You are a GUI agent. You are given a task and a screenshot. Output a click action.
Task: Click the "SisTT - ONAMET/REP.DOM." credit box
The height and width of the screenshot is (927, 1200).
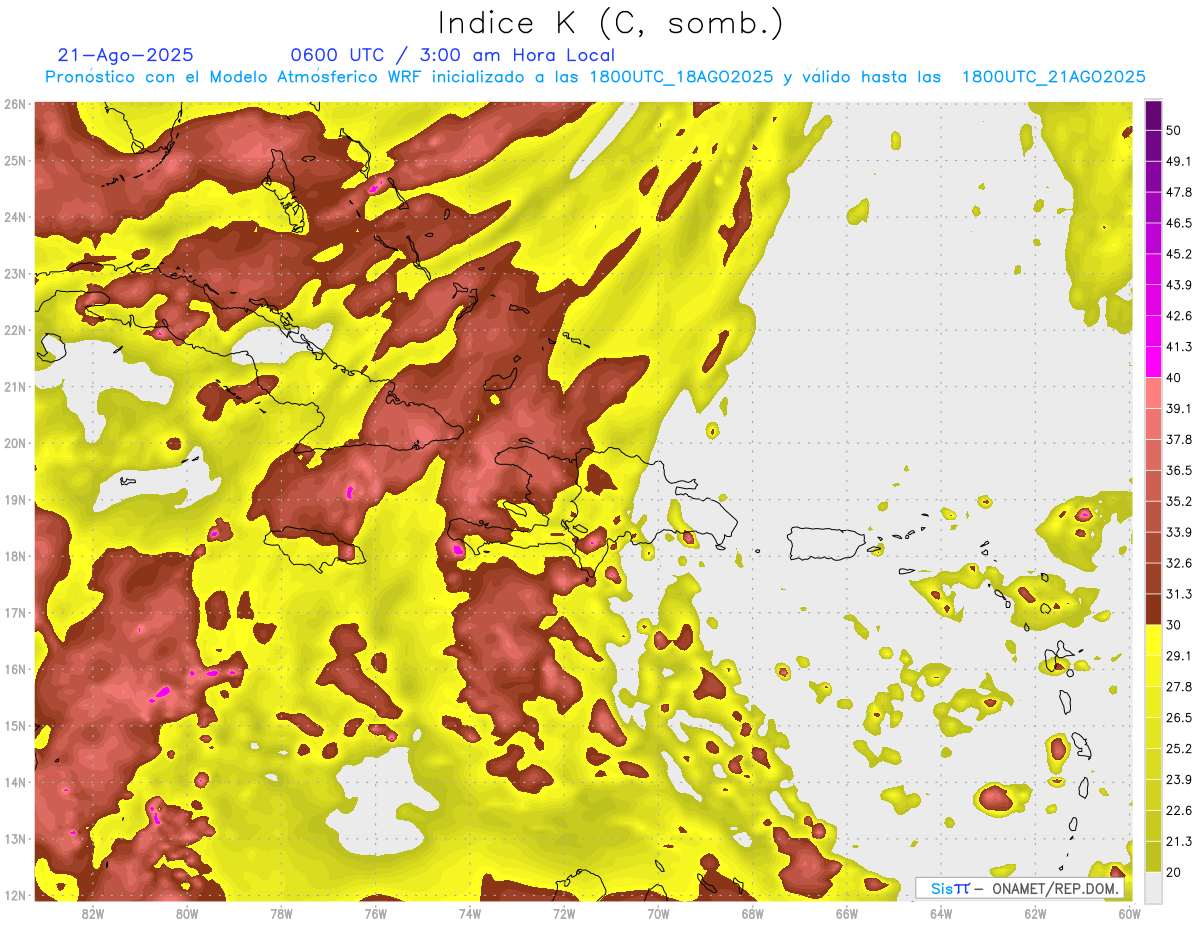pyautogui.click(x=1019, y=888)
